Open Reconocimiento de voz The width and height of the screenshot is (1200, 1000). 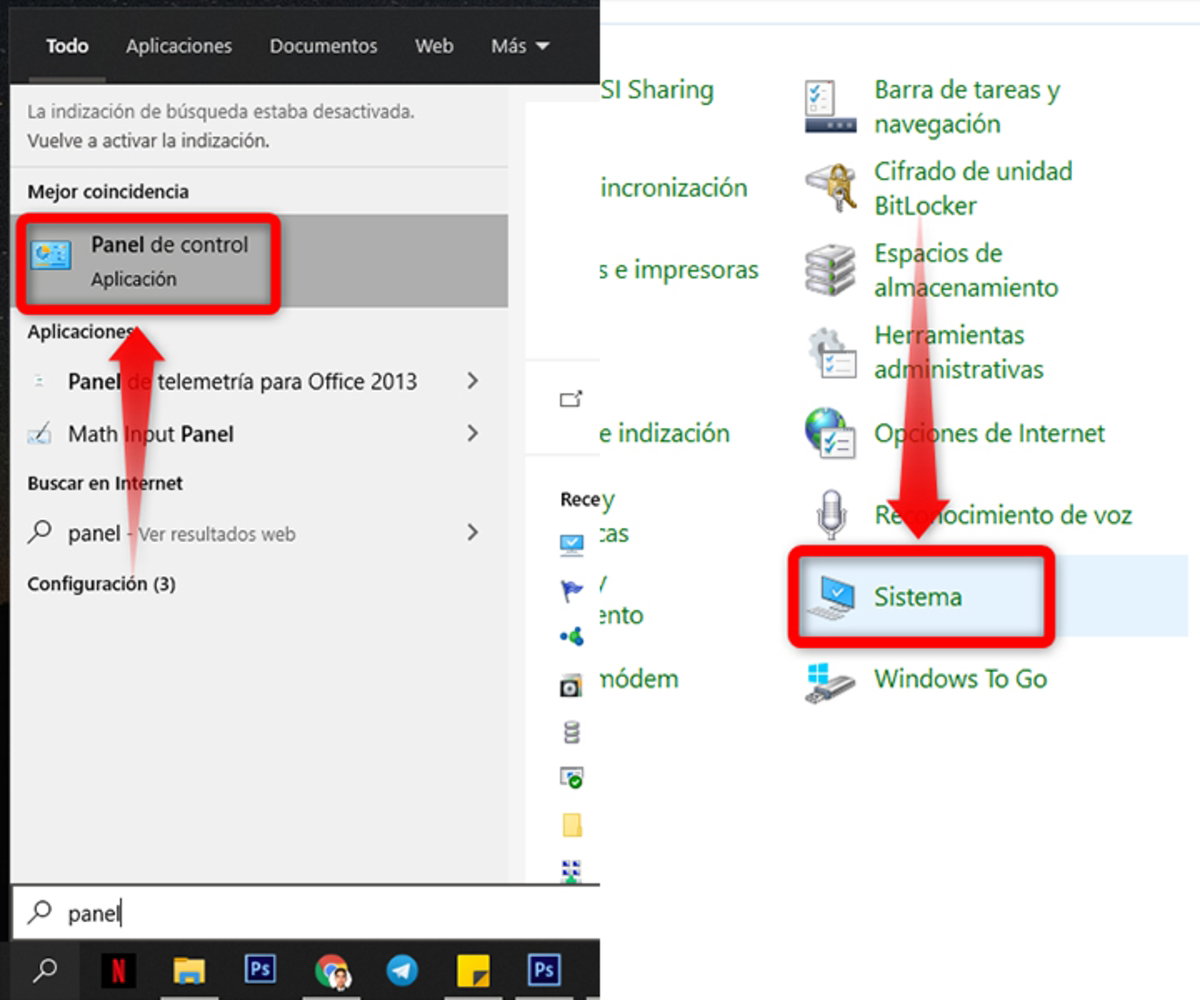pos(1002,516)
